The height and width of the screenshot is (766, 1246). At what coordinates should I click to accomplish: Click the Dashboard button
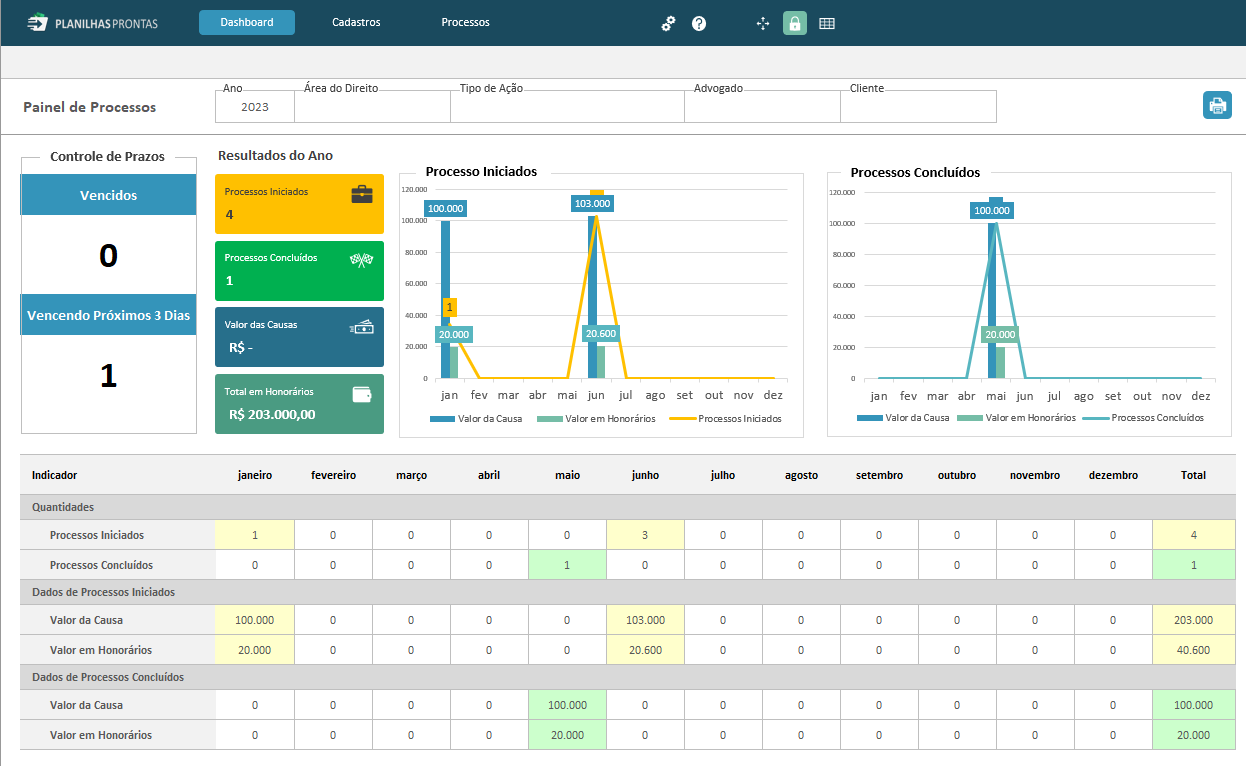pos(247,22)
